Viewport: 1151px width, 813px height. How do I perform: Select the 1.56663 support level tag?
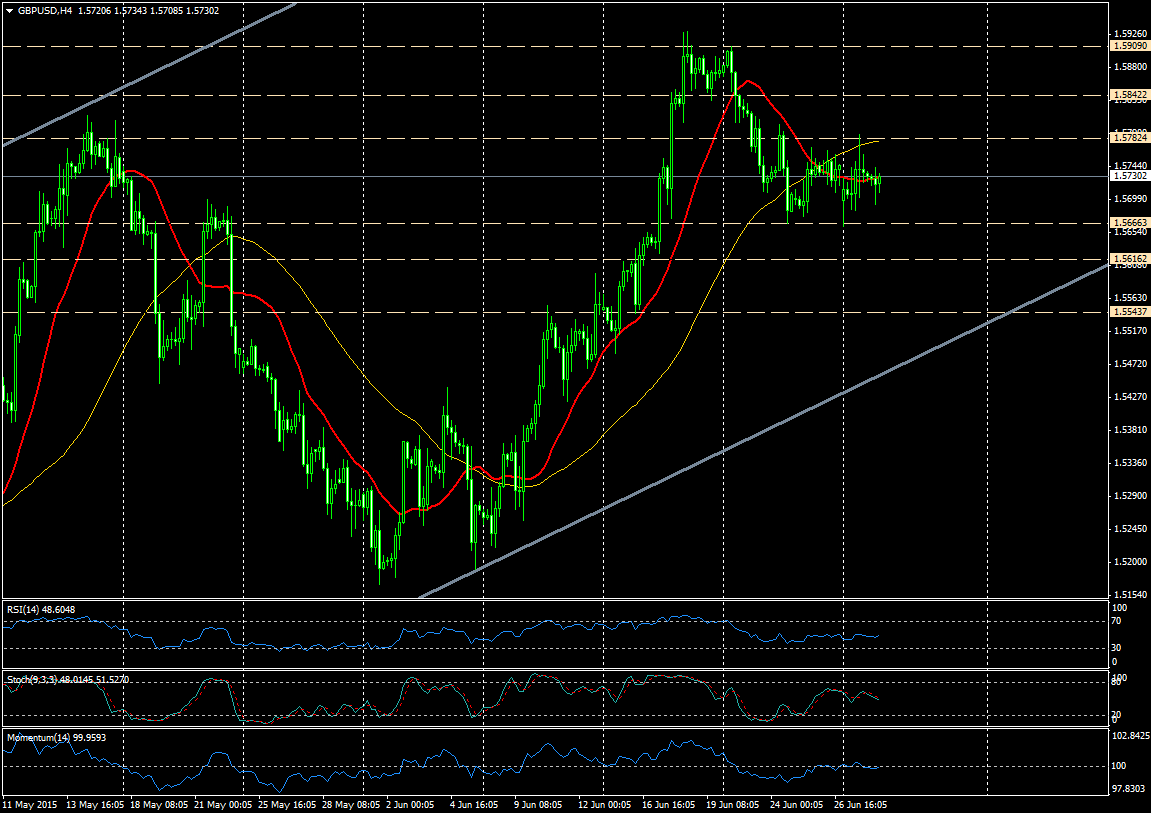1129,222
